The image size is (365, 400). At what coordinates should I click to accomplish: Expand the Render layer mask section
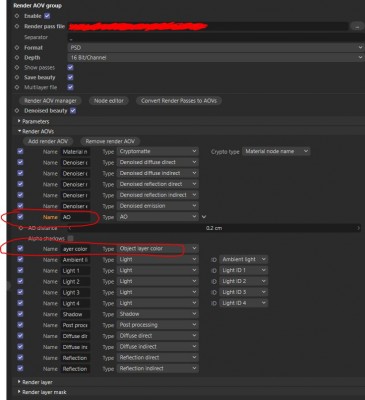pyautogui.click(x=19, y=392)
